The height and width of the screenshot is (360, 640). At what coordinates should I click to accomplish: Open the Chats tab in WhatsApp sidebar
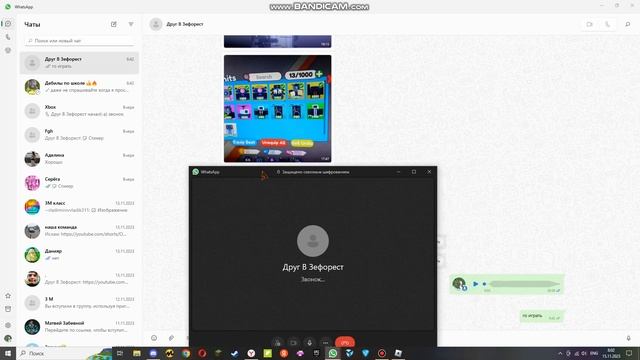(x=8, y=24)
